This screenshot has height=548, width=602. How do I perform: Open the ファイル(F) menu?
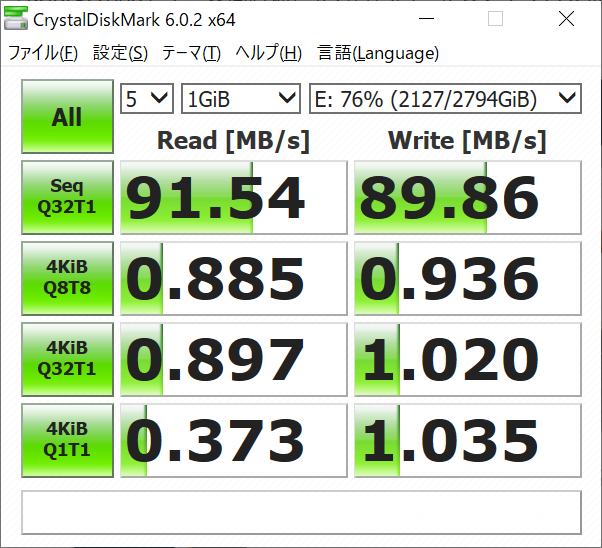43,53
